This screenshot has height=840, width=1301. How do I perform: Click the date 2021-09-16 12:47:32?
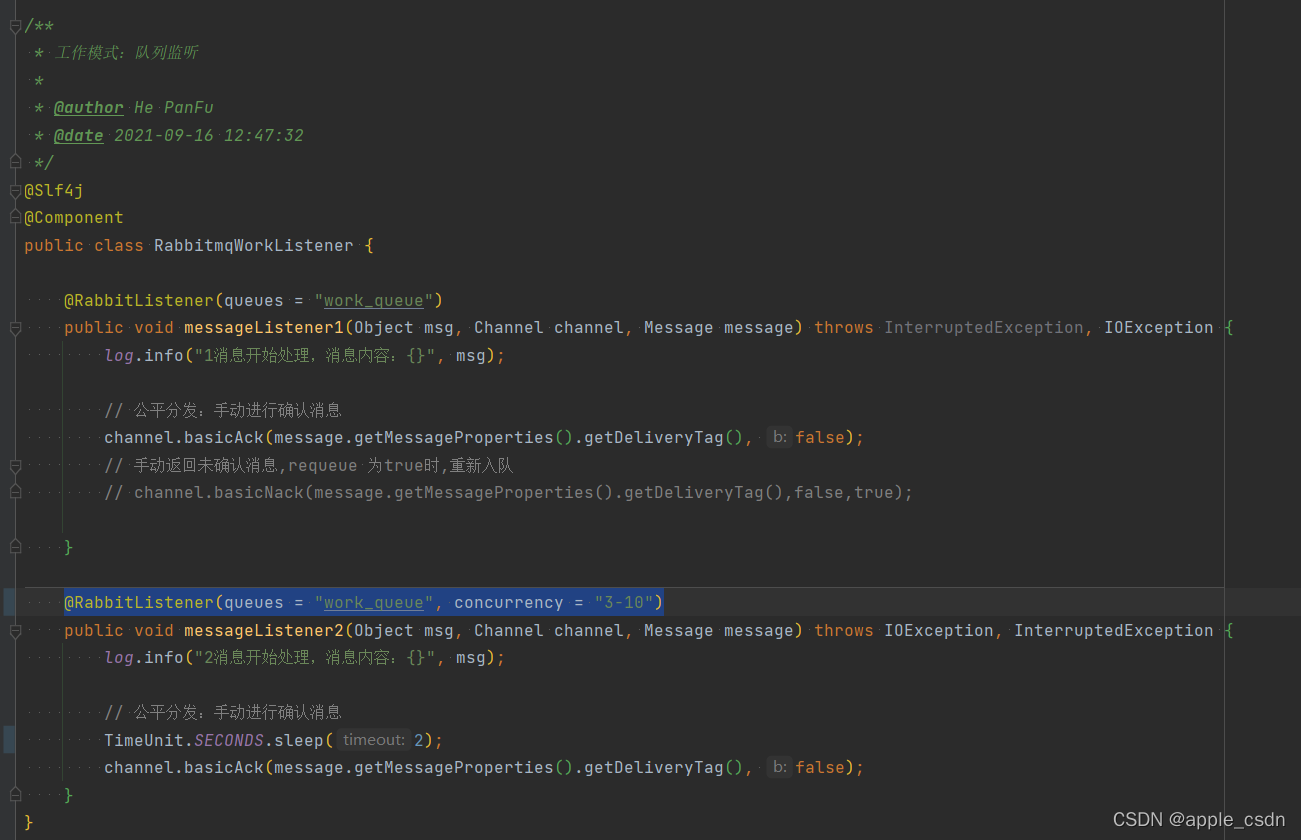(209, 135)
